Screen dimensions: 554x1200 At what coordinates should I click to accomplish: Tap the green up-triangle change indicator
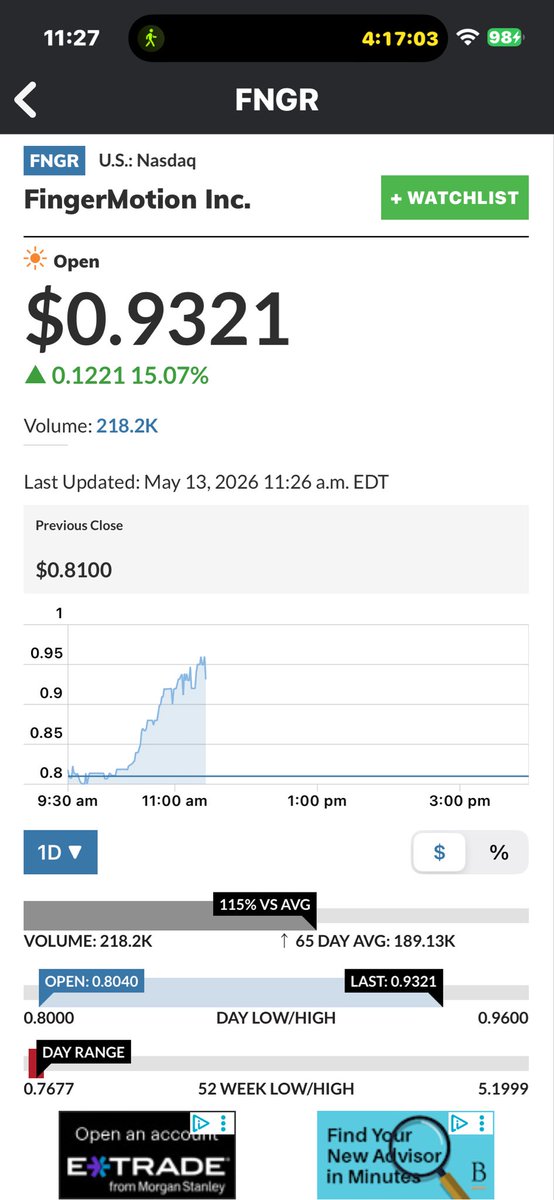35,376
